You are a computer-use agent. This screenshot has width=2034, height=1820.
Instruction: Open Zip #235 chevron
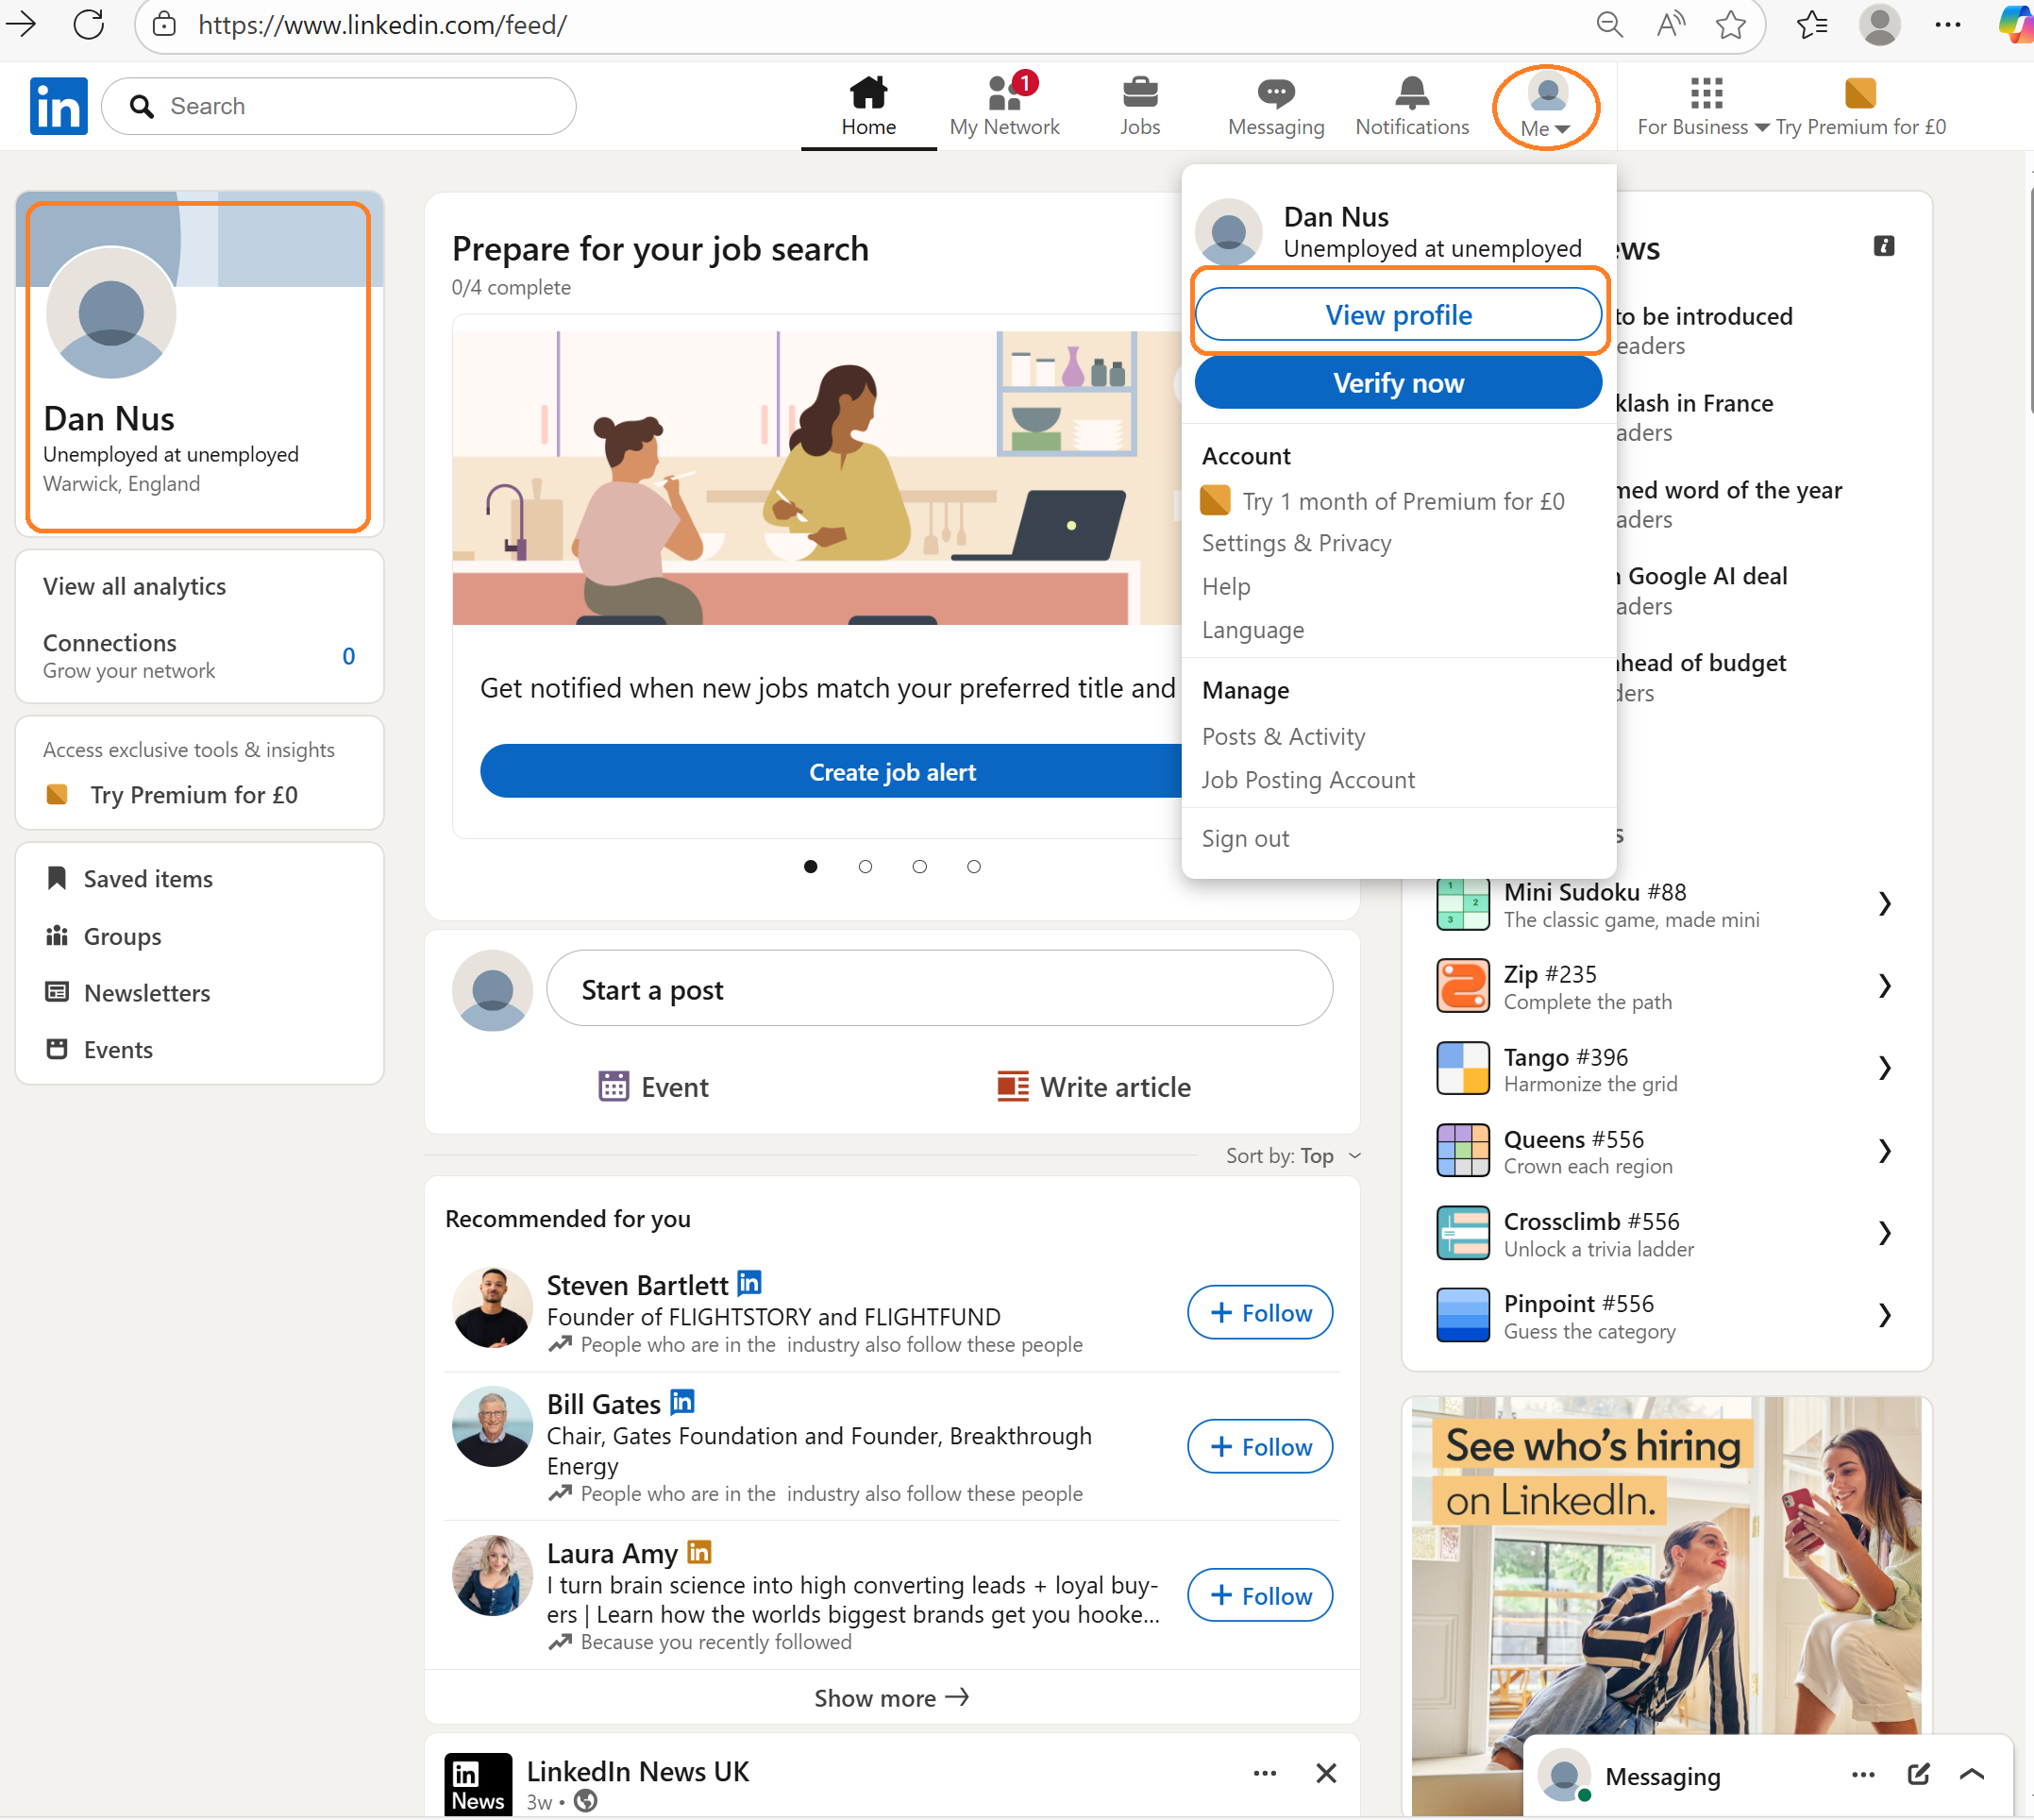1885,986
